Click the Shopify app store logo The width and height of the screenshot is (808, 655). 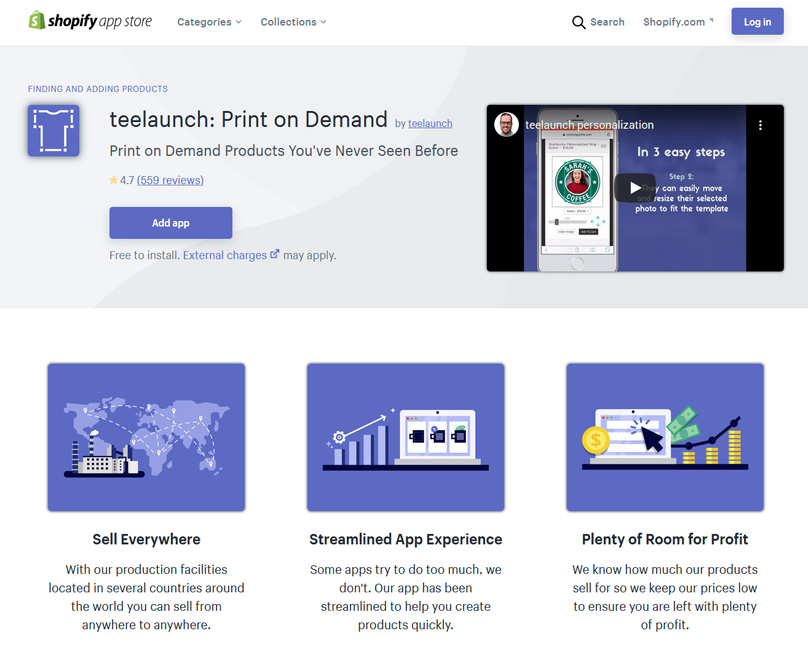90,21
